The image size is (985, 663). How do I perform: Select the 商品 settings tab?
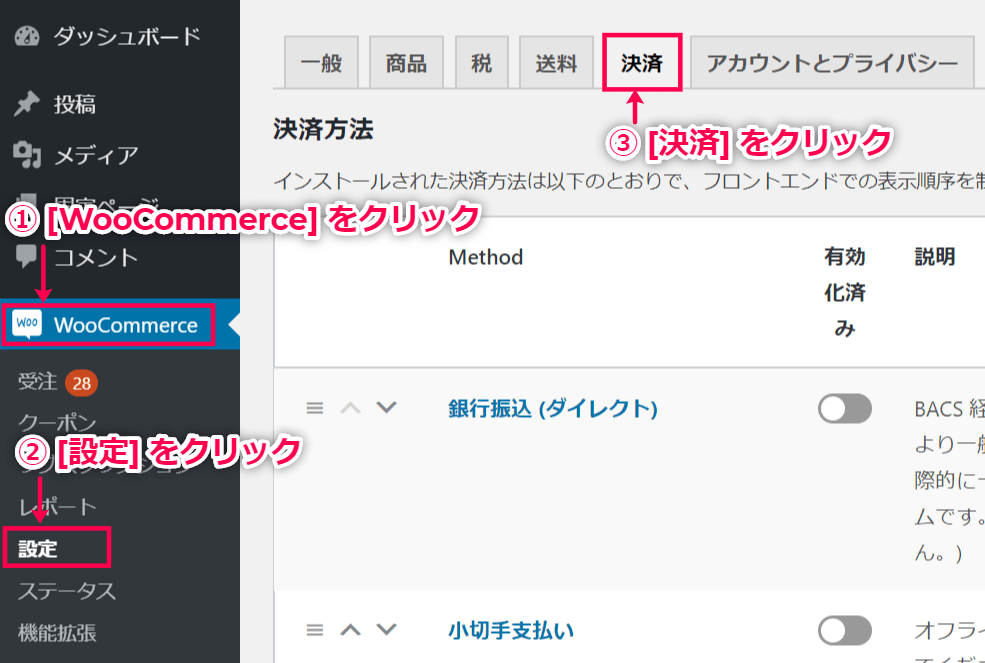[406, 64]
